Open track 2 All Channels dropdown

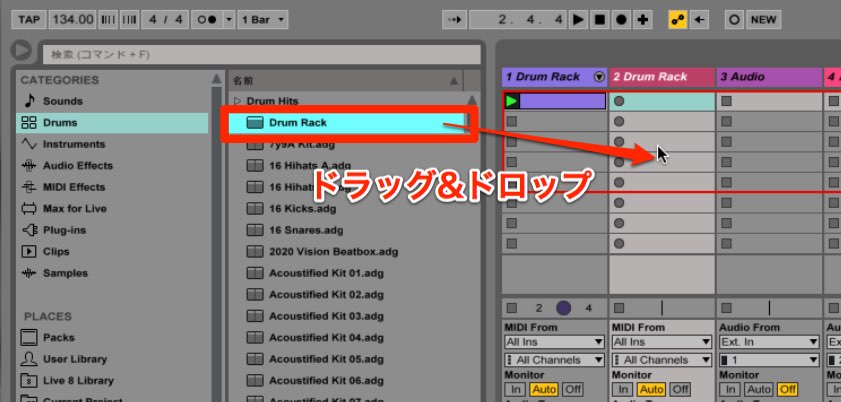click(662, 360)
